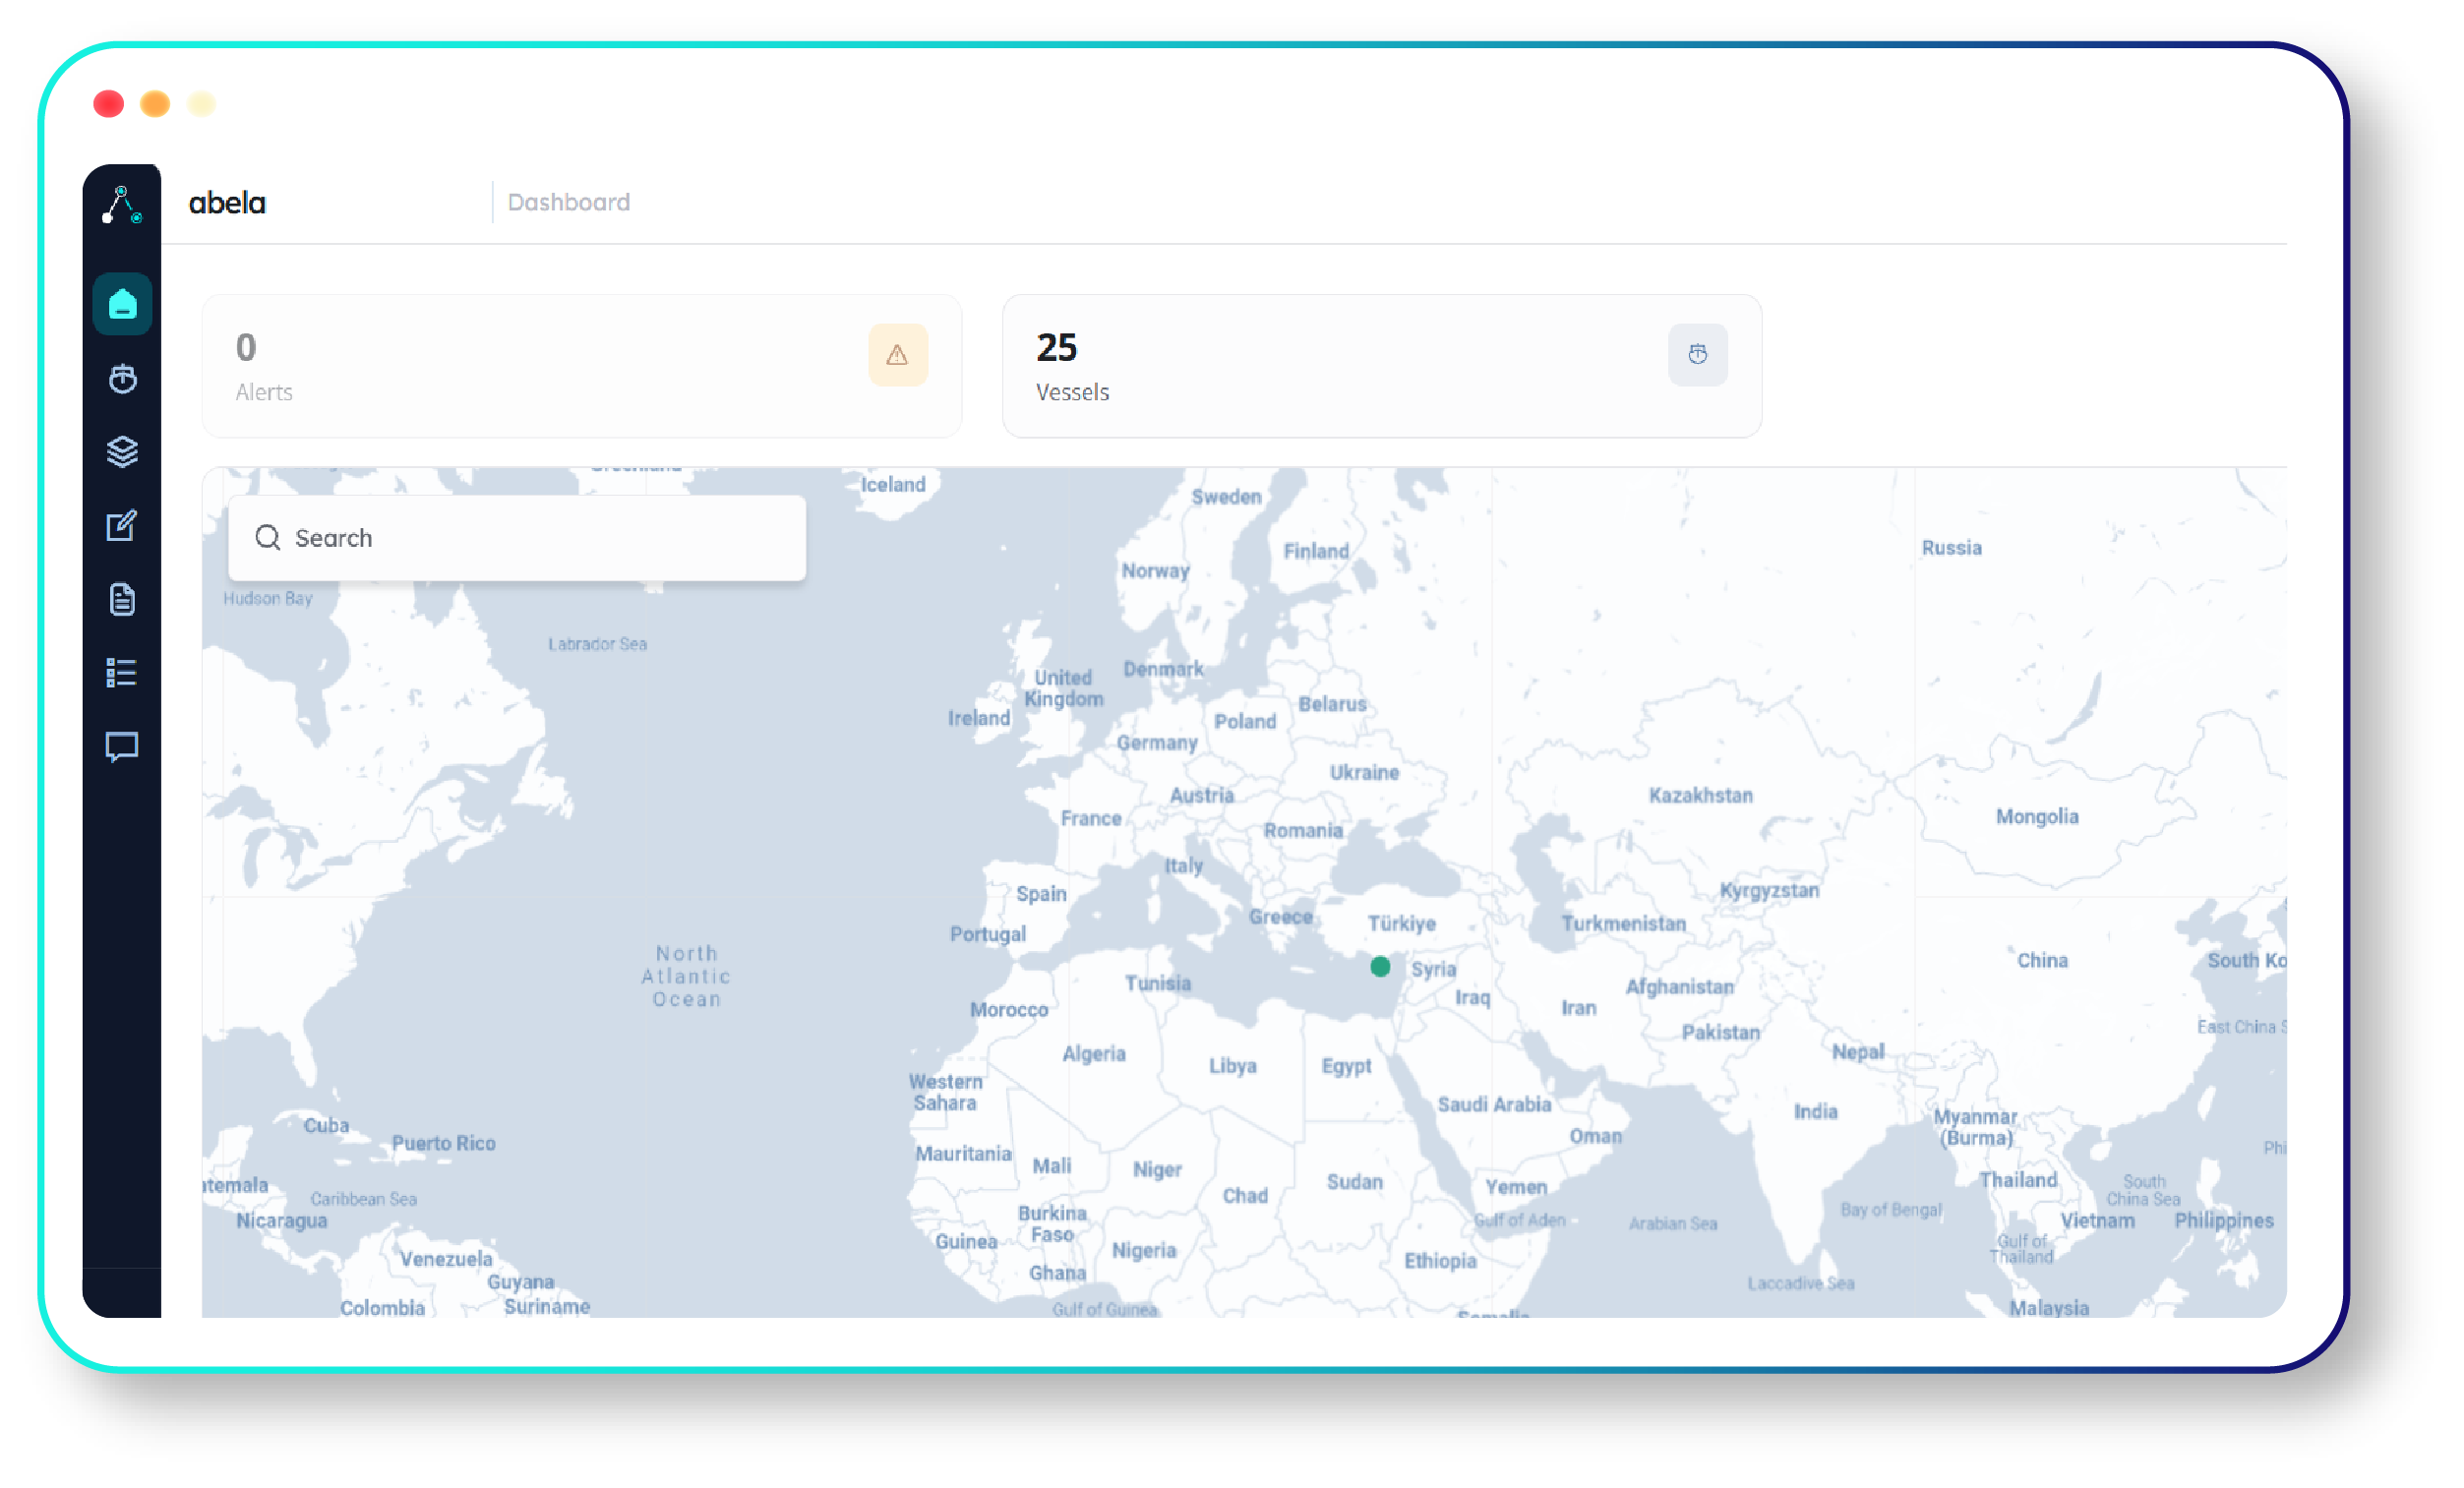This screenshot has height=1488, width=2464.
Task: Click the Pakistan map label
Action: coord(1720,1033)
